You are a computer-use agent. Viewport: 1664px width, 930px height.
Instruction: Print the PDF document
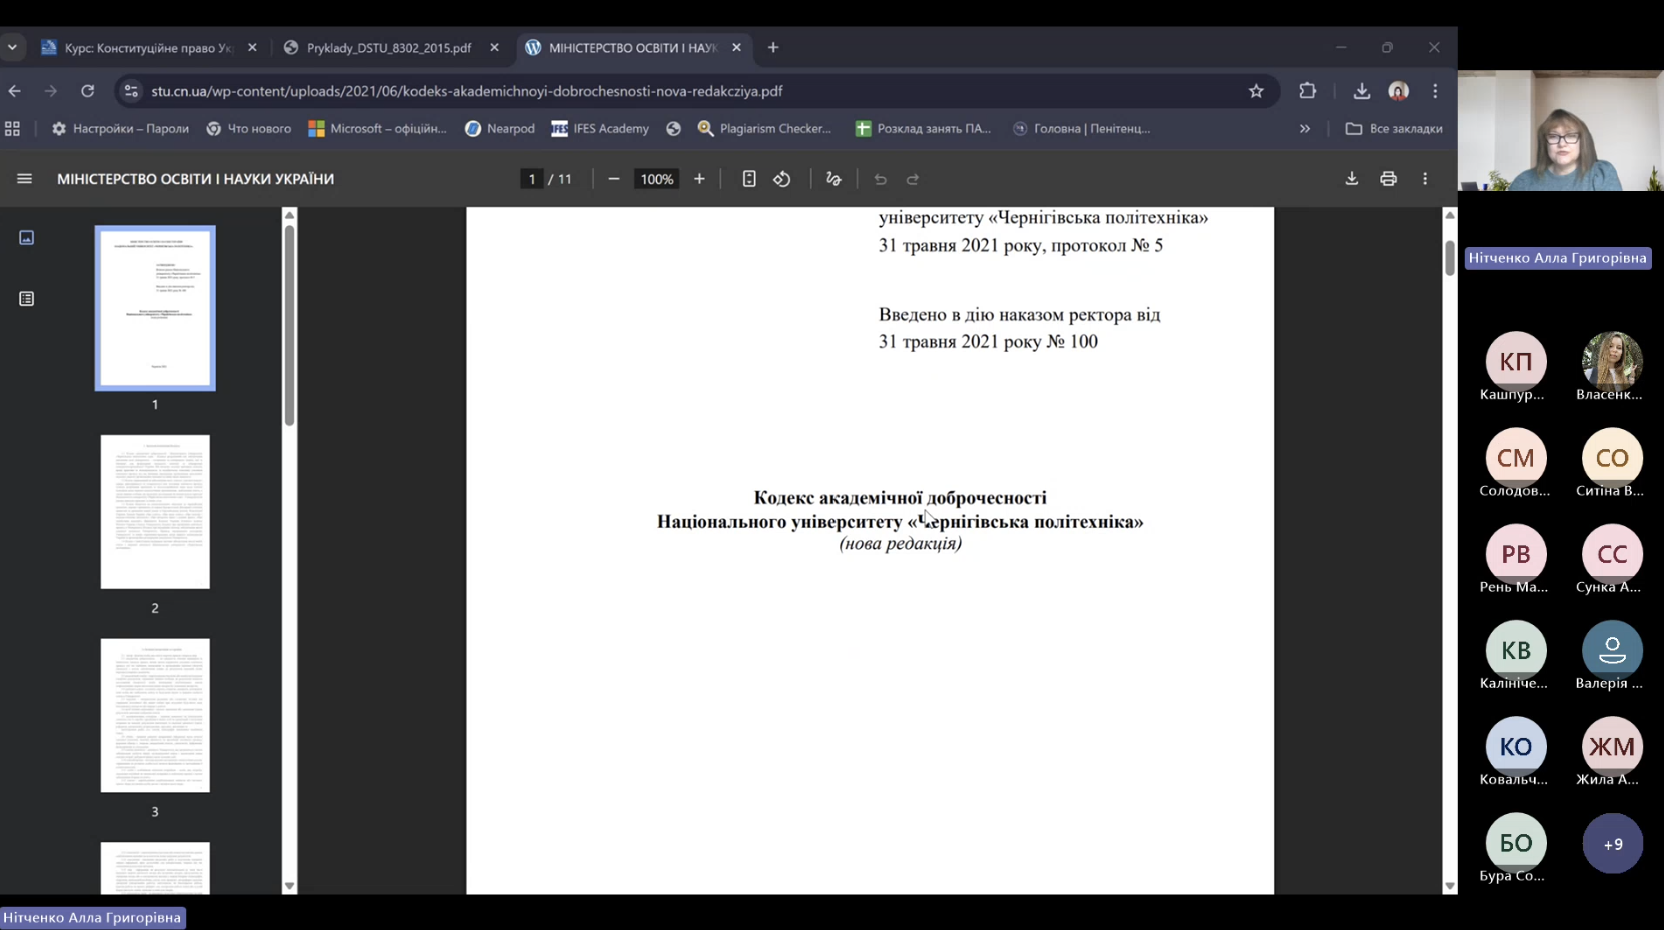pyautogui.click(x=1388, y=179)
